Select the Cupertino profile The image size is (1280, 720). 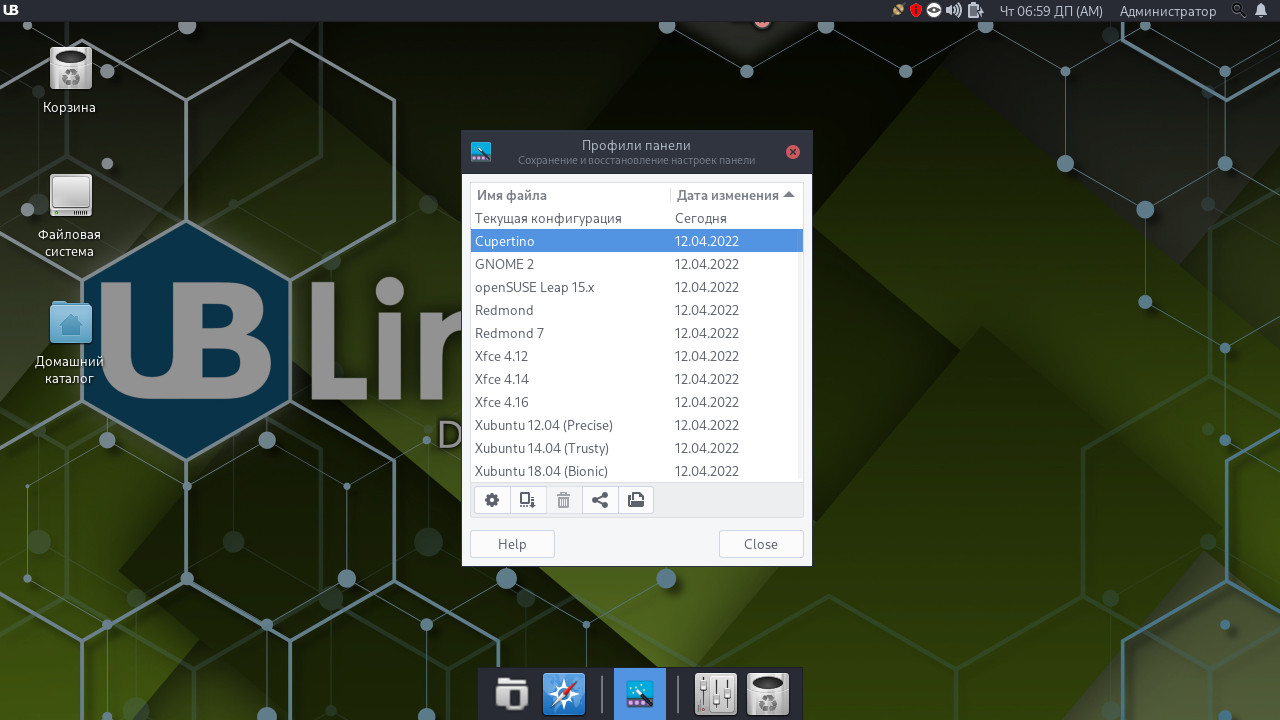coord(637,241)
